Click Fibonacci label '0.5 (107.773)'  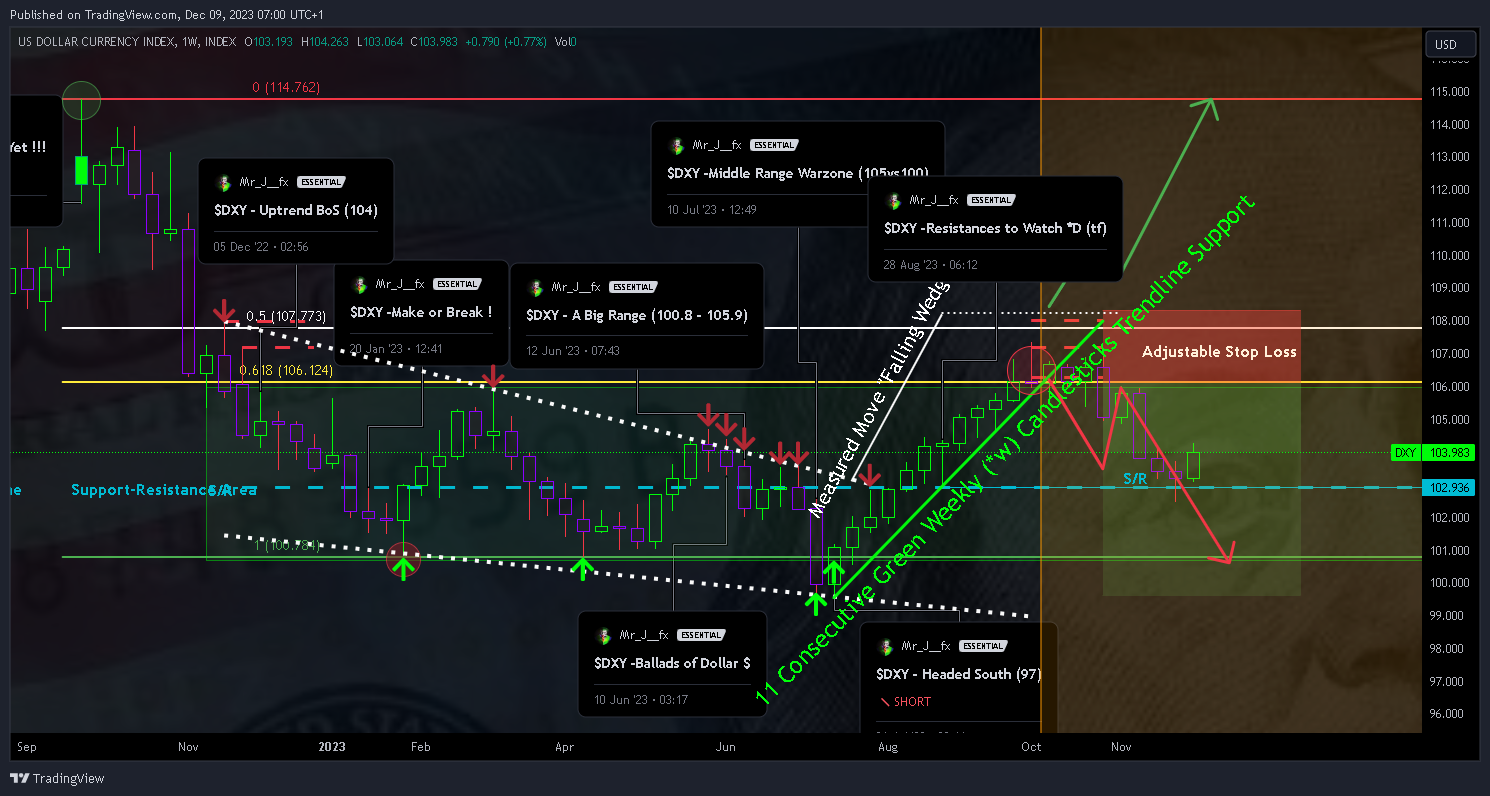(x=286, y=317)
